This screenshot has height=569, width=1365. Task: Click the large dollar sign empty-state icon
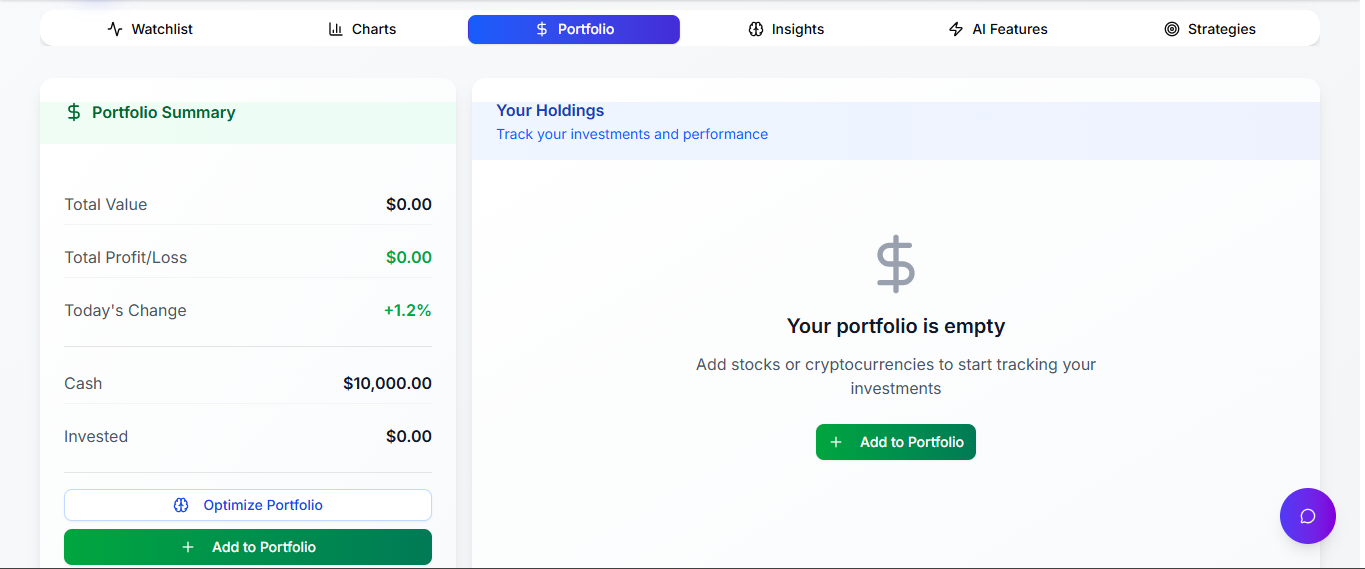click(x=896, y=264)
